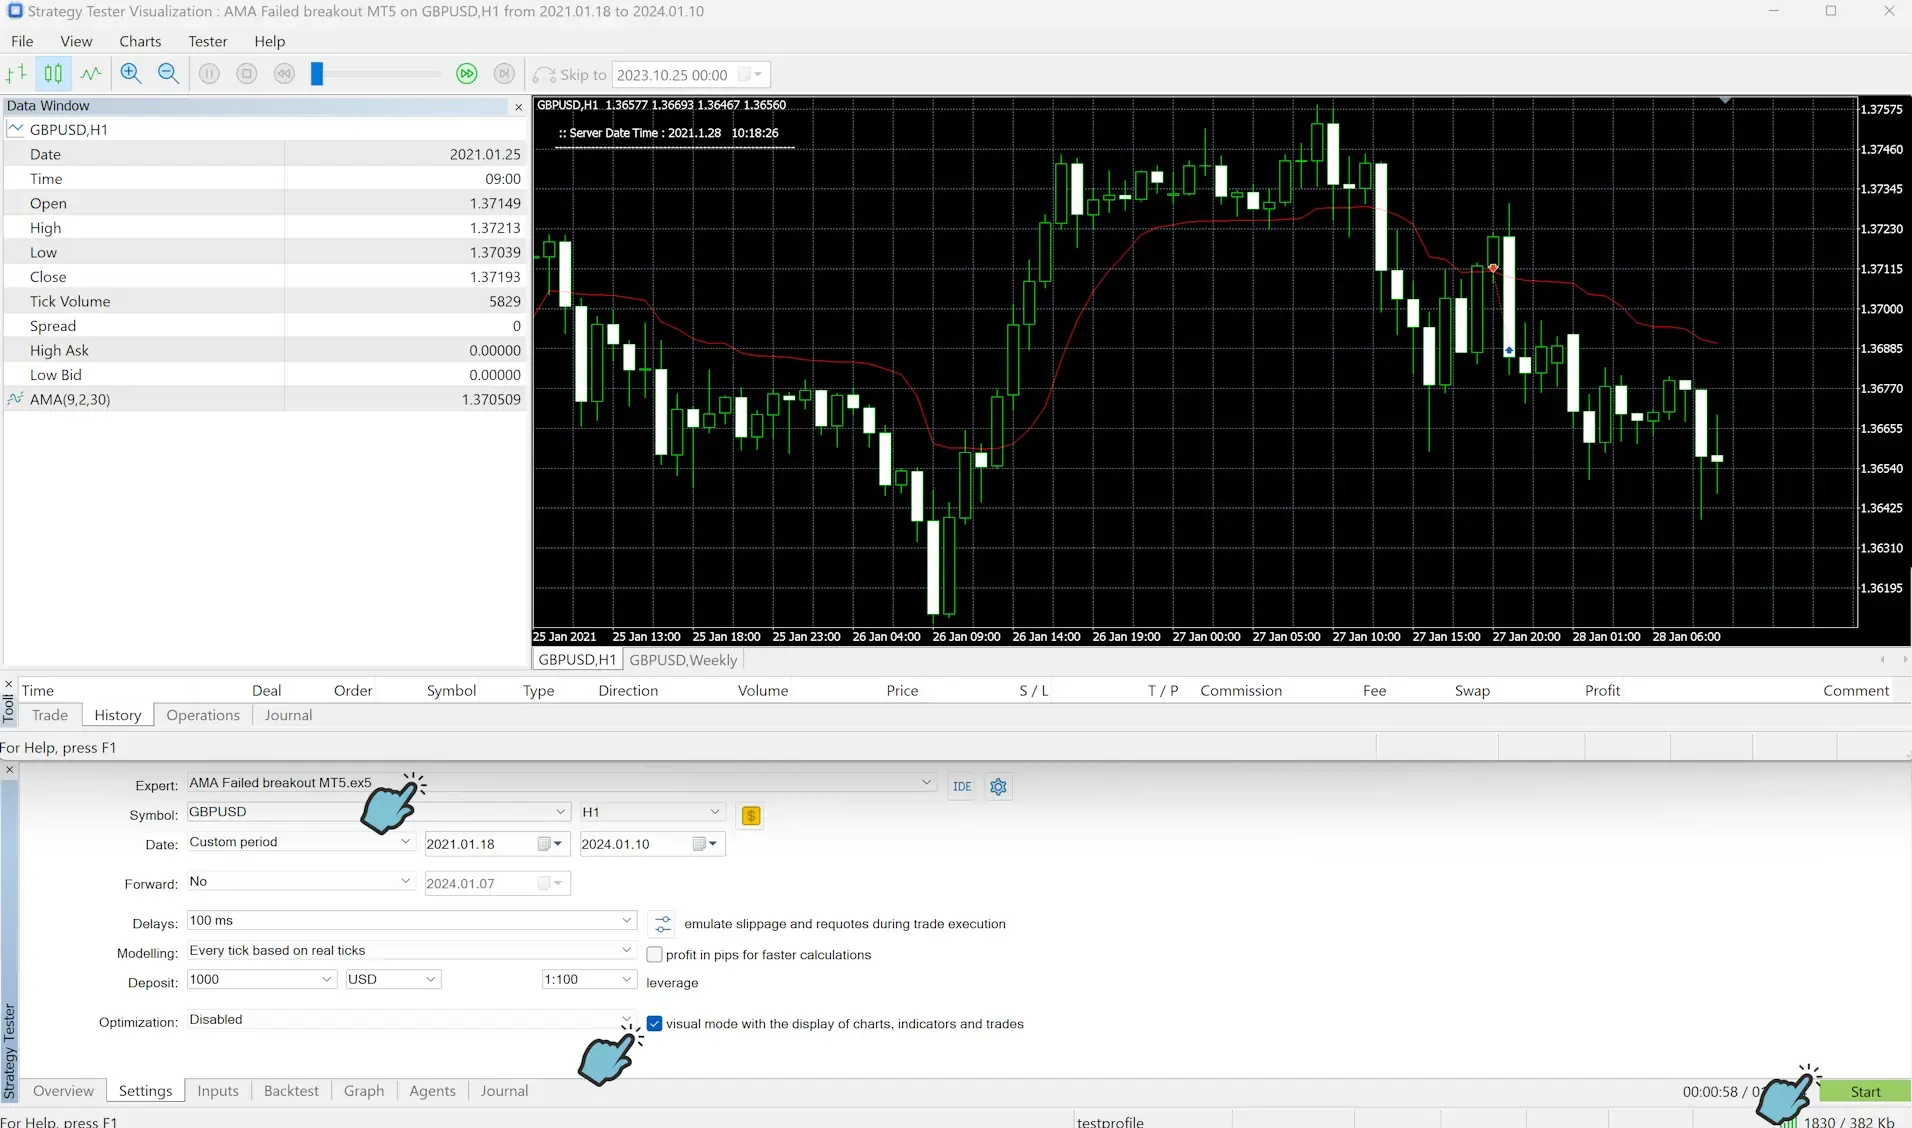
Task: Toggle emulate slippage and requotes option
Action: [660, 923]
